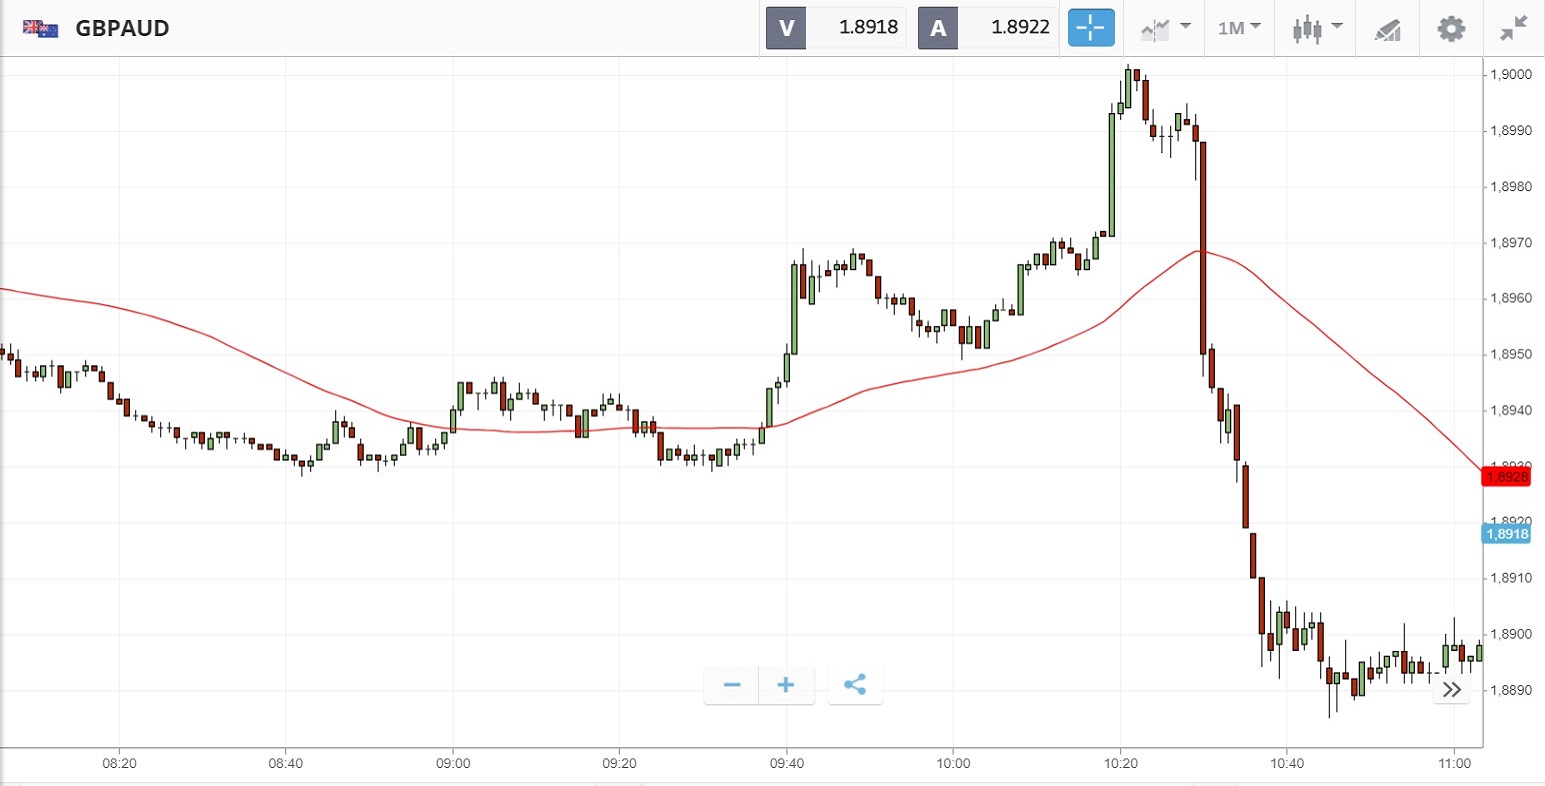Click the V sell price button
This screenshot has width=1545, height=786.
[836, 28]
